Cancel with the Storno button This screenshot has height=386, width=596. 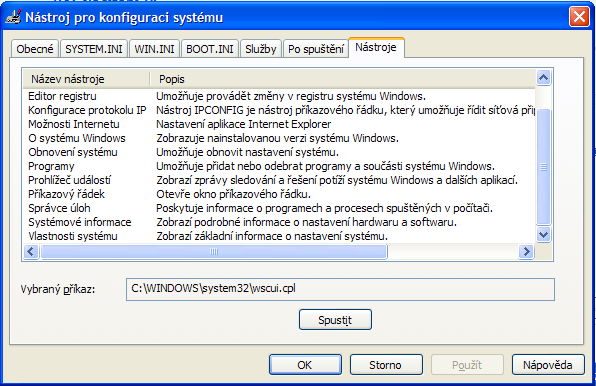[x=386, y=365]
